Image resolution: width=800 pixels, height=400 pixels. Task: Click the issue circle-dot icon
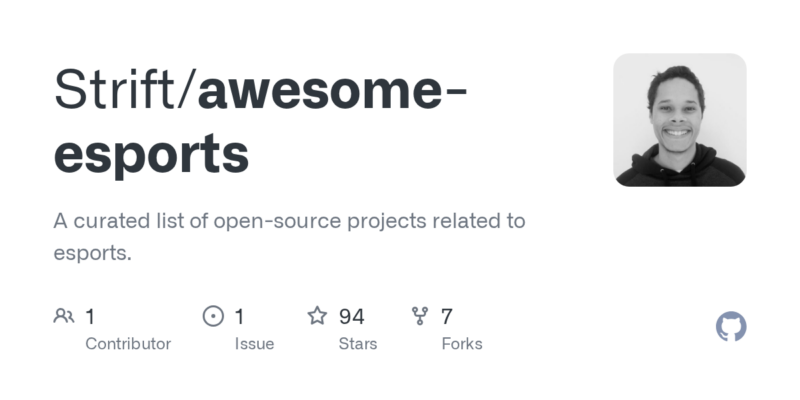click(213, 317)
